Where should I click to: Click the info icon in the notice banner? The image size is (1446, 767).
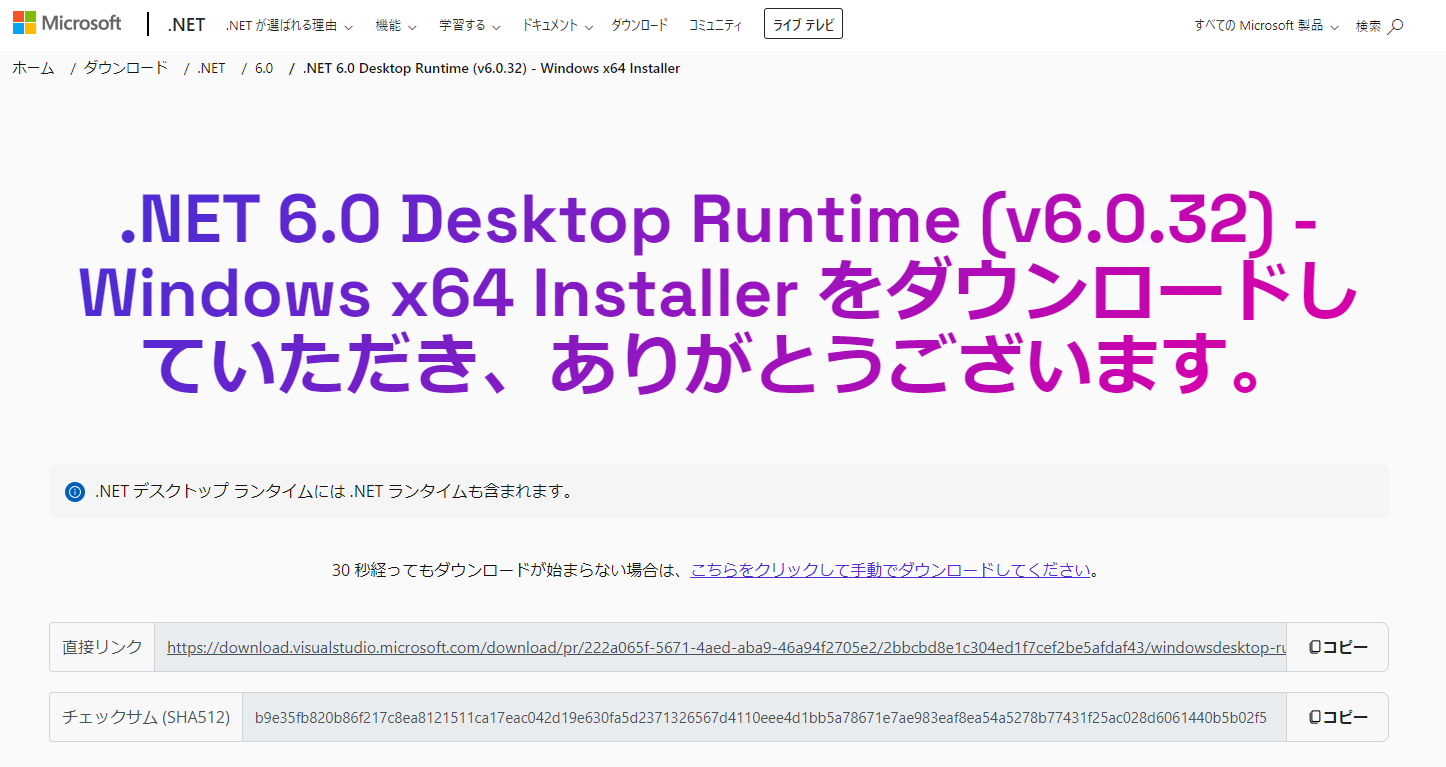[x=74, y=492]
